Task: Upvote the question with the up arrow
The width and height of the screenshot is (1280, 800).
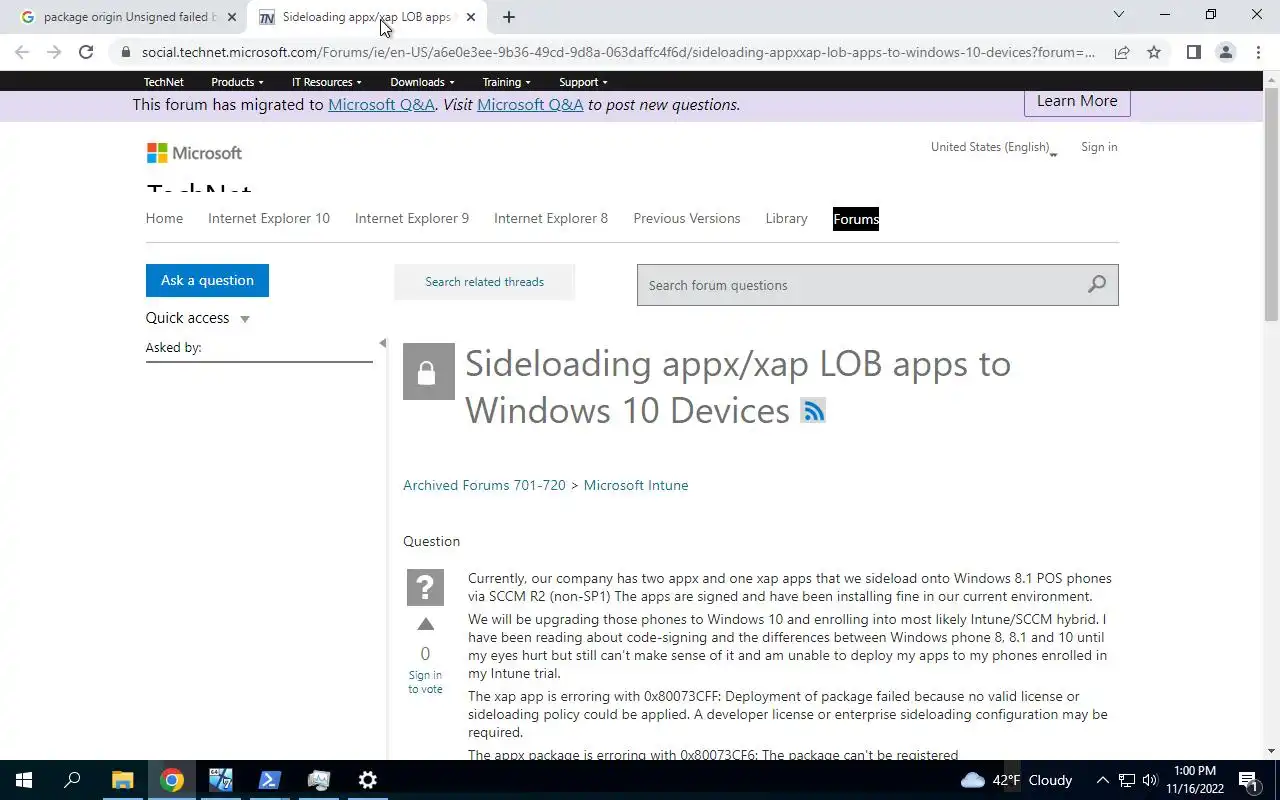Action: tap(425, 625)
